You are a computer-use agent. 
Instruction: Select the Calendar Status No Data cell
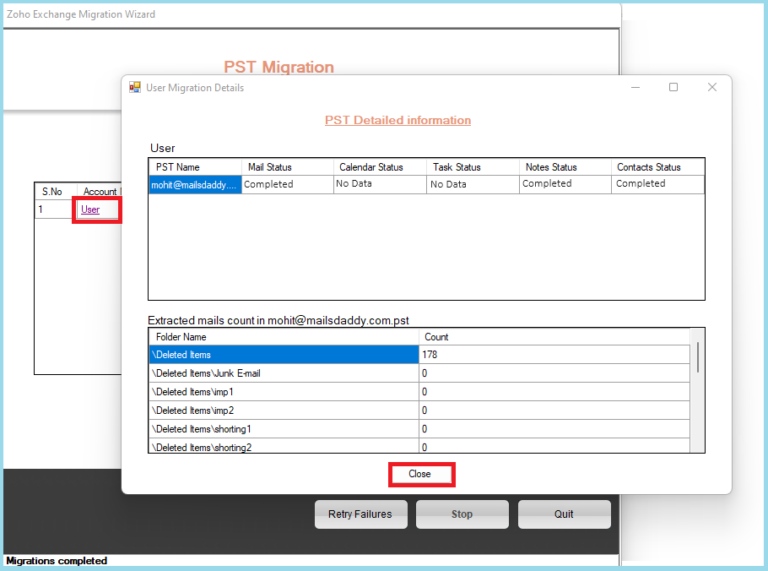(x=380, y=185)
